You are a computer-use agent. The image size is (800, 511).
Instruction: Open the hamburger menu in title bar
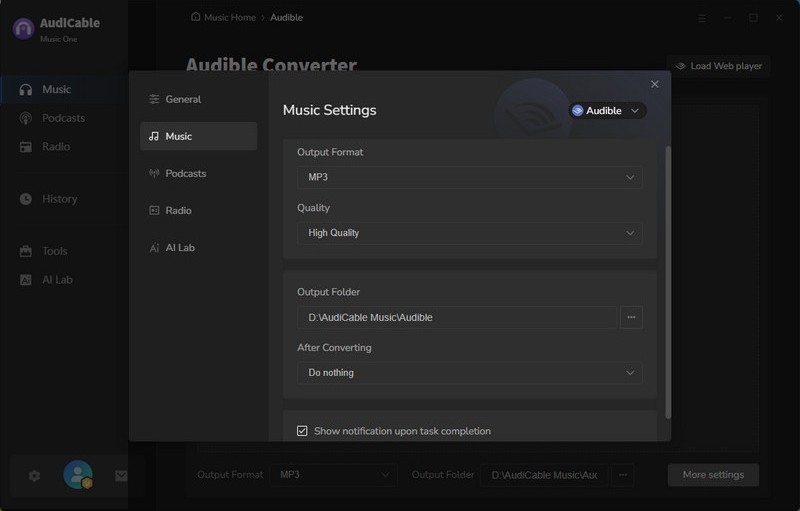click(x=702, y=18)
